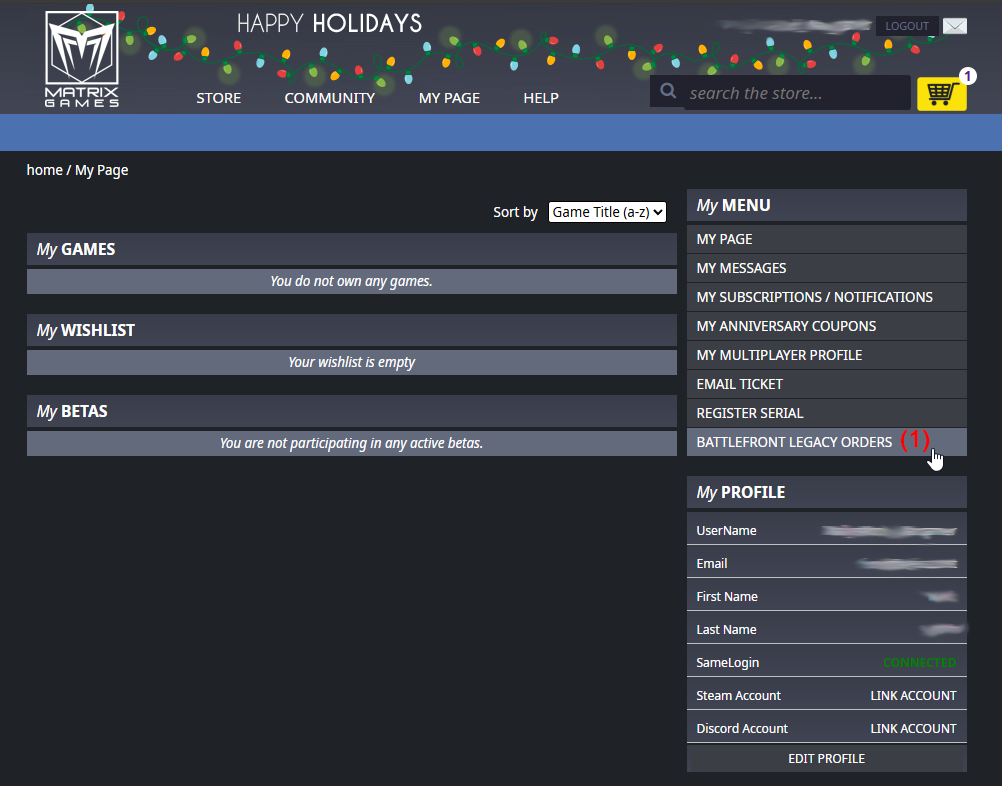1002x786 pixels.
Task: Open the STORE menu
Action: (x=219, y=98)
